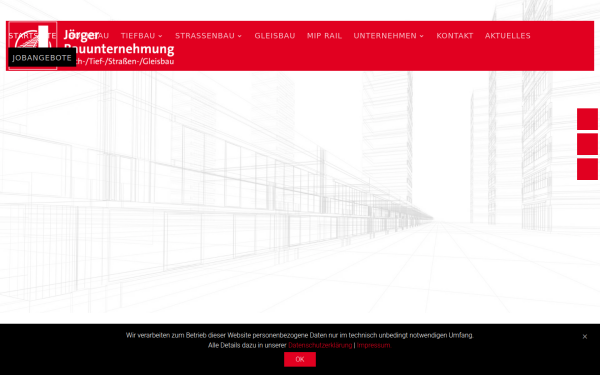Expand the STRASSENBAU submenu chevron
This screenshot has width=600, height=375.
click(240, 36)
